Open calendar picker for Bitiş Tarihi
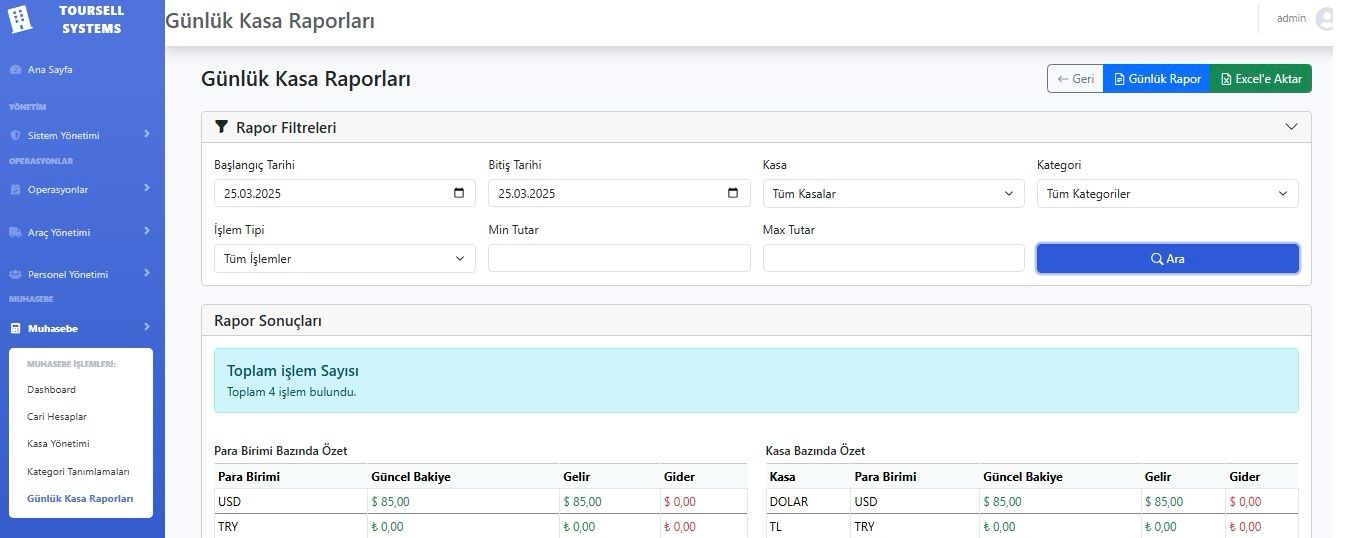Viewport: 1370px width, 538px height. tap(733, 194)
